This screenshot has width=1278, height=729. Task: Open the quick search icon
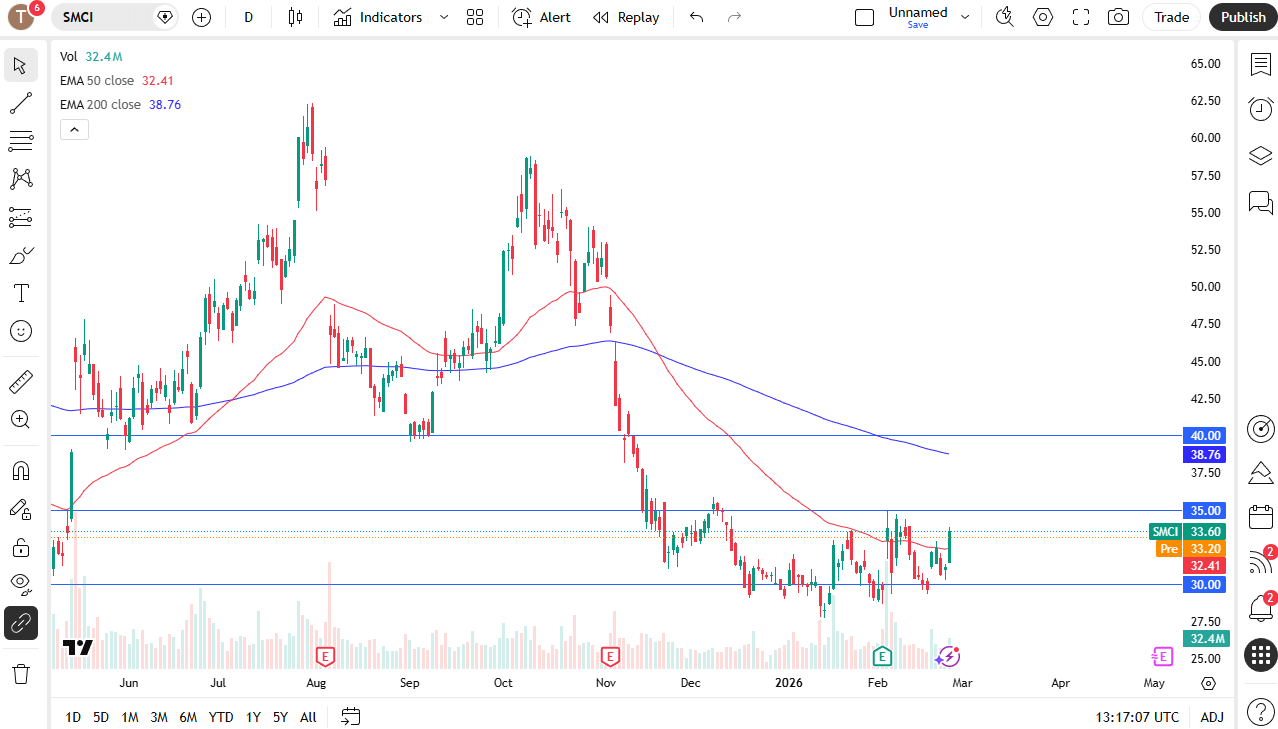pos(1005,17)
